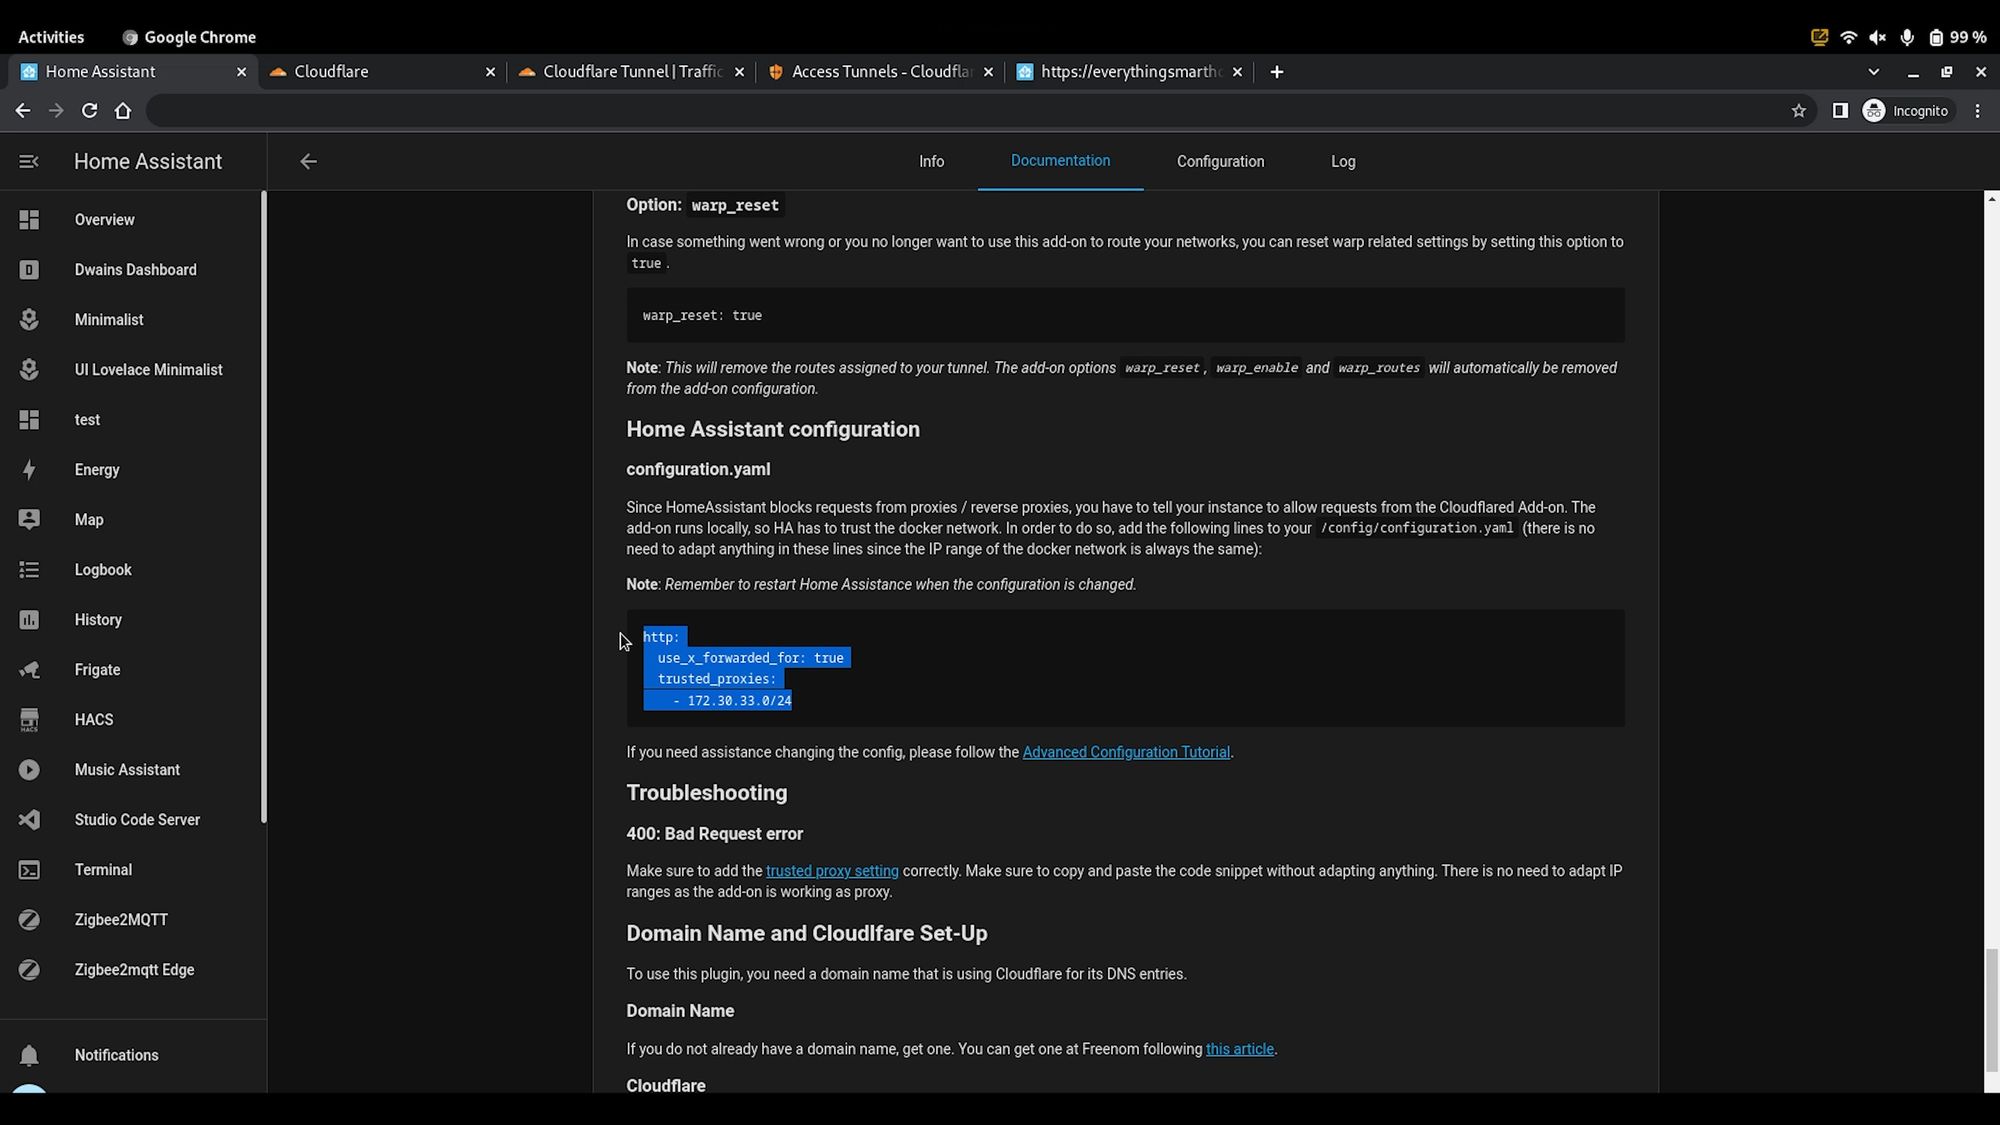Viewport: 2000px width, 1125px height.
Task: Switch to Cloudflare Tunnel Traffic browser tab
Action: click(x=630, y=72)
